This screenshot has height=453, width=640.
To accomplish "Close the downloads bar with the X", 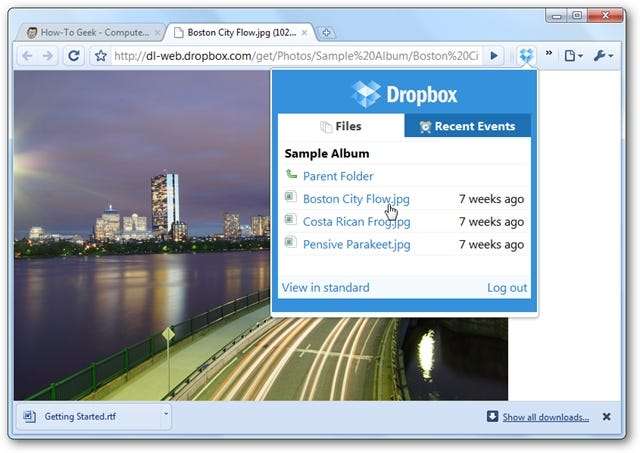I will [607, 417].
